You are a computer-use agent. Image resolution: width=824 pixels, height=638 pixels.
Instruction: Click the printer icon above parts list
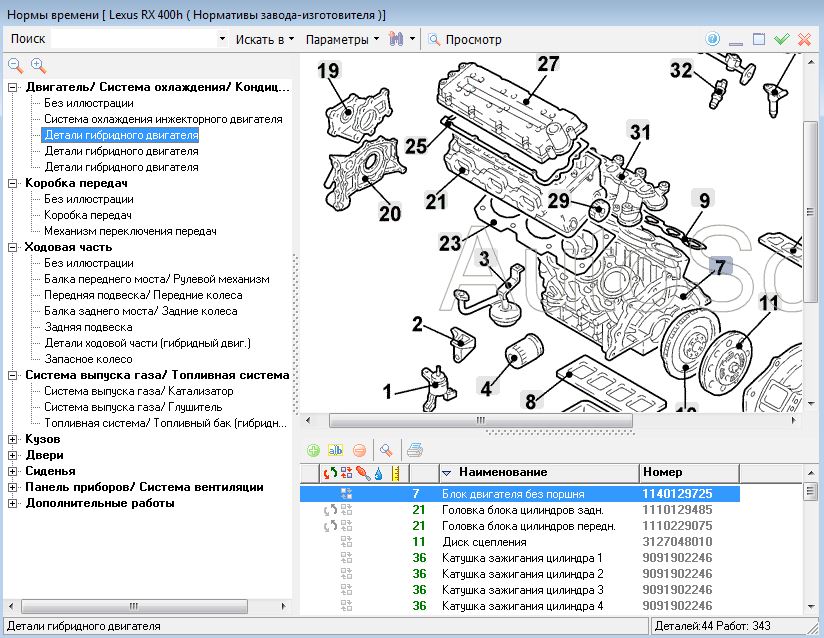415,450
